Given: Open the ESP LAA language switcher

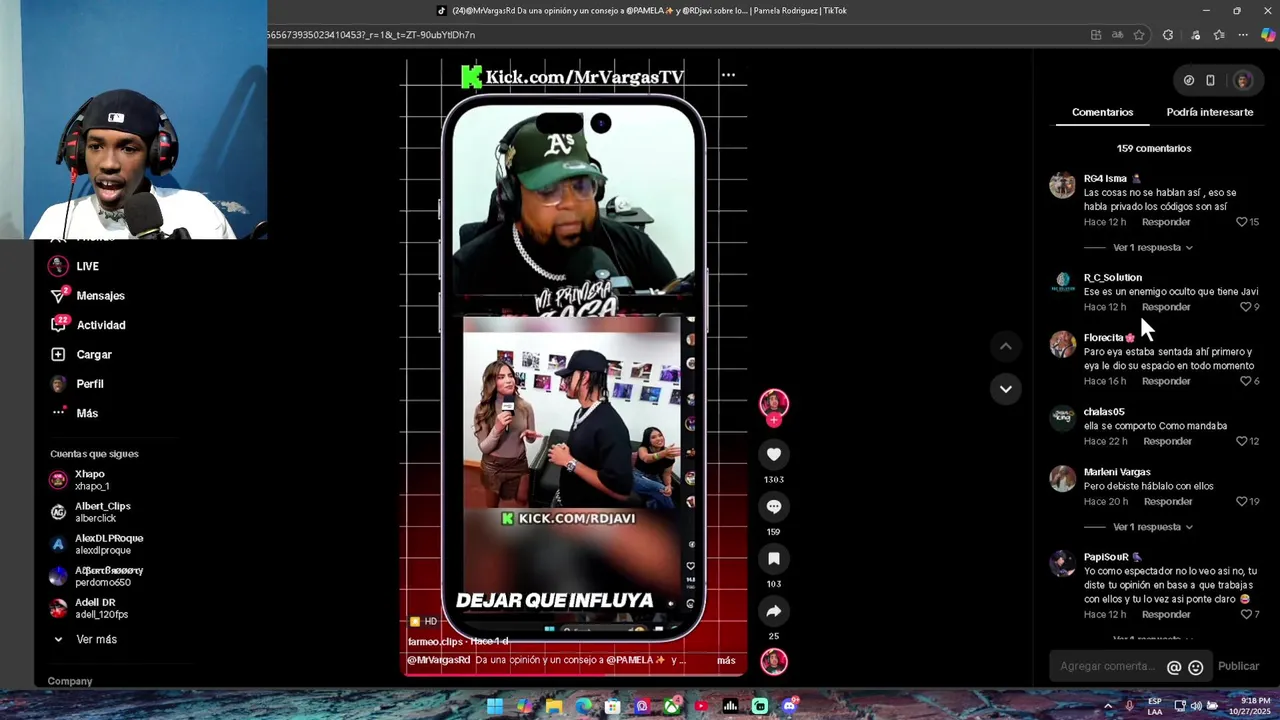Looking at the screenshot, I should point(1155,706).
